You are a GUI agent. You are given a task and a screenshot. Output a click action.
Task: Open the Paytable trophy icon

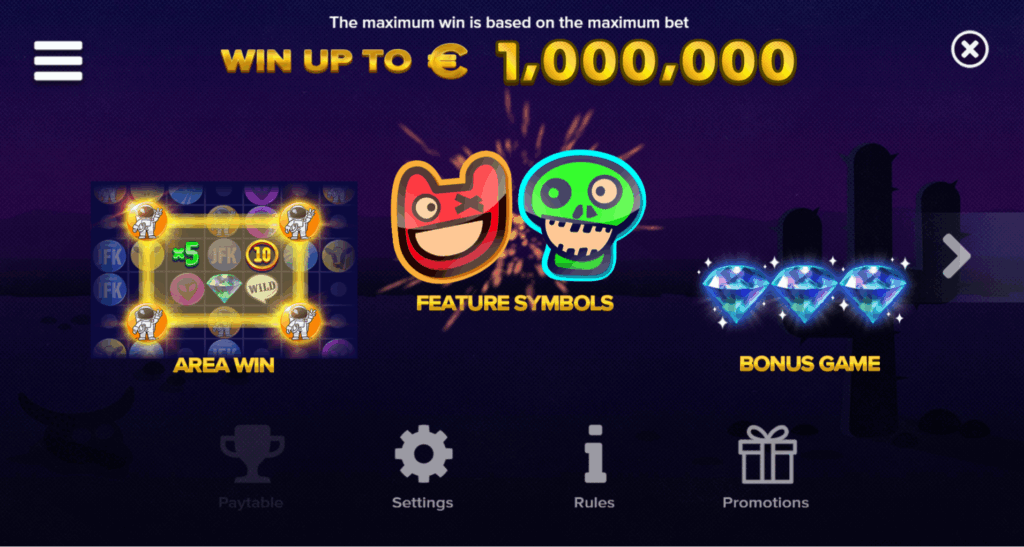coord(251,454)
